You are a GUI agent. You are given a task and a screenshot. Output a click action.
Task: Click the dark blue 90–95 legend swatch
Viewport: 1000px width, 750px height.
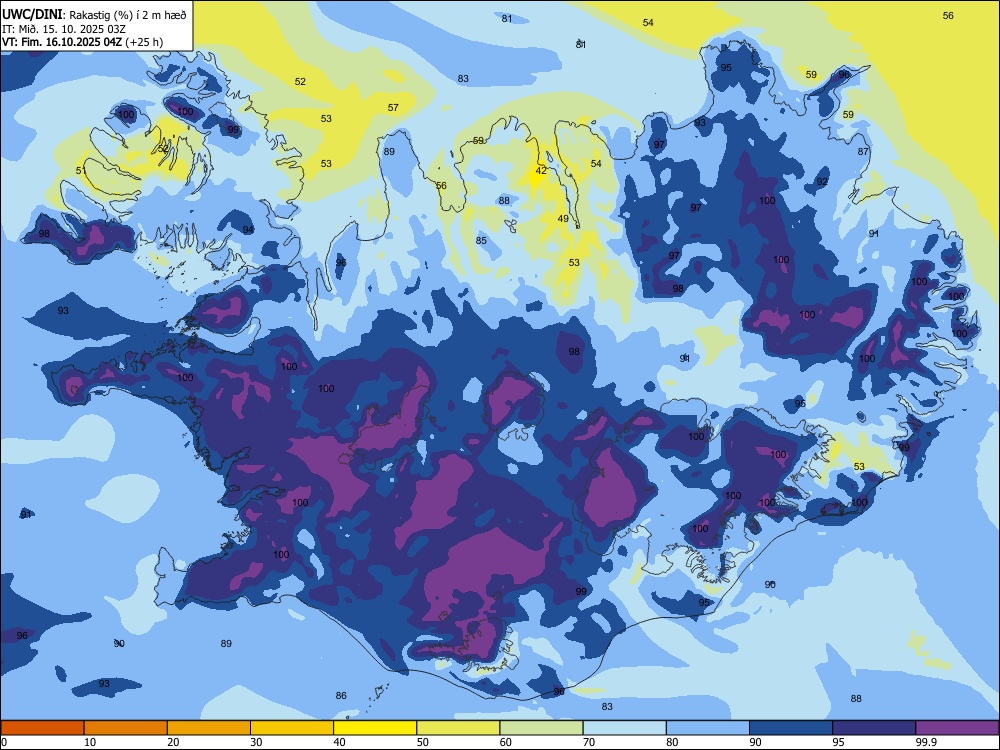(791, 728)
